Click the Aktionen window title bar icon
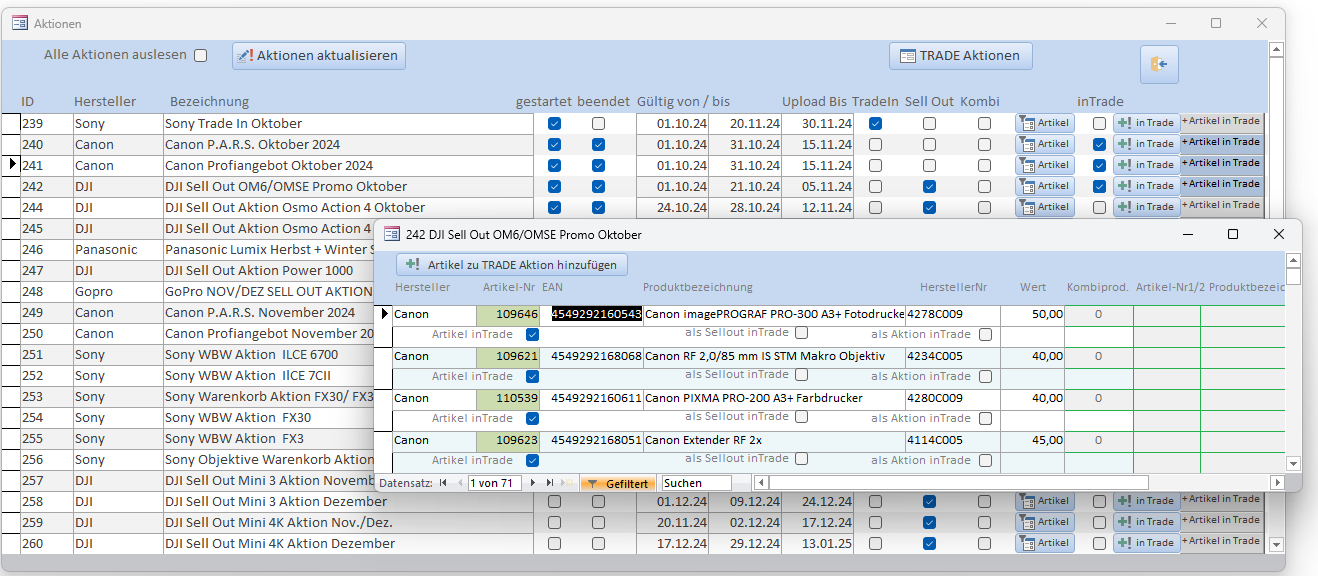 click(x=20, y=23)
